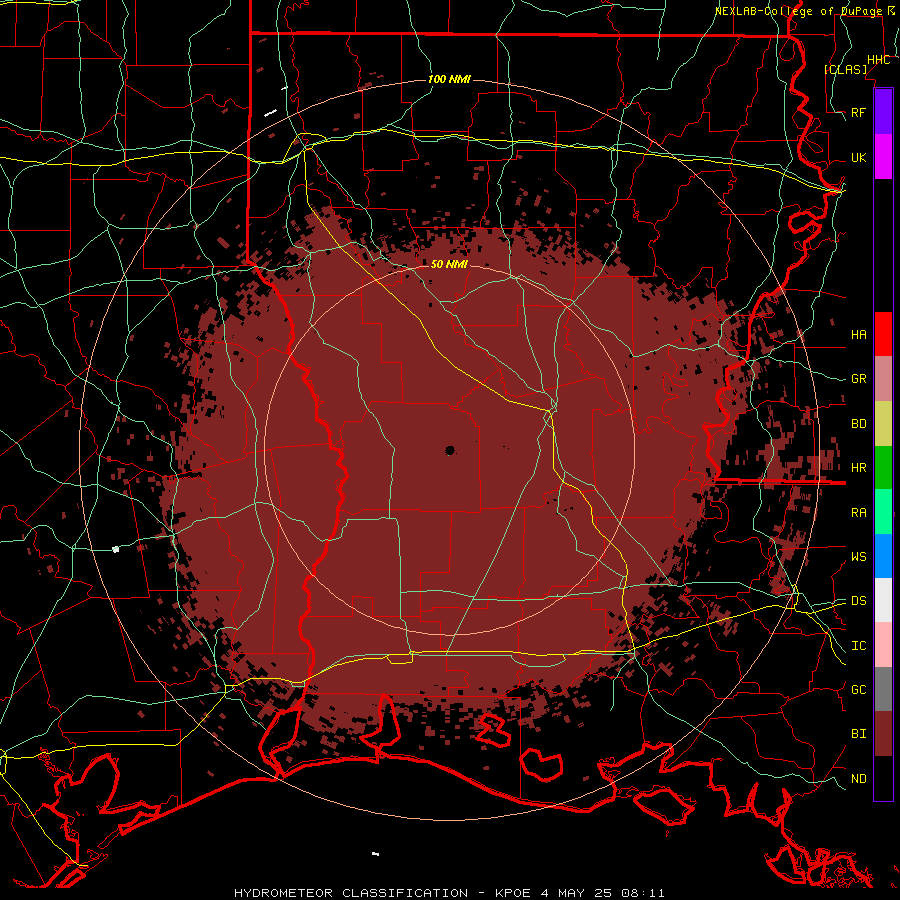Click the BI dark-red legend swatch
Screen dimensions: 900x900
click(883, 734)
